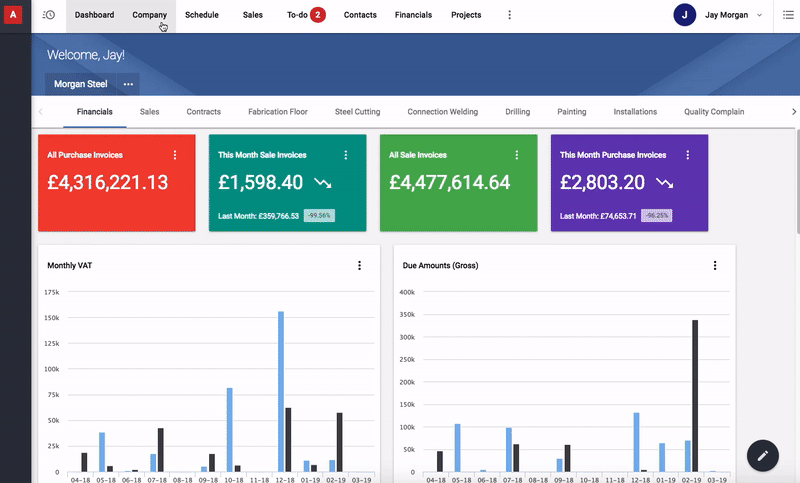Click the Morgan Steel company button

point(81,84)
